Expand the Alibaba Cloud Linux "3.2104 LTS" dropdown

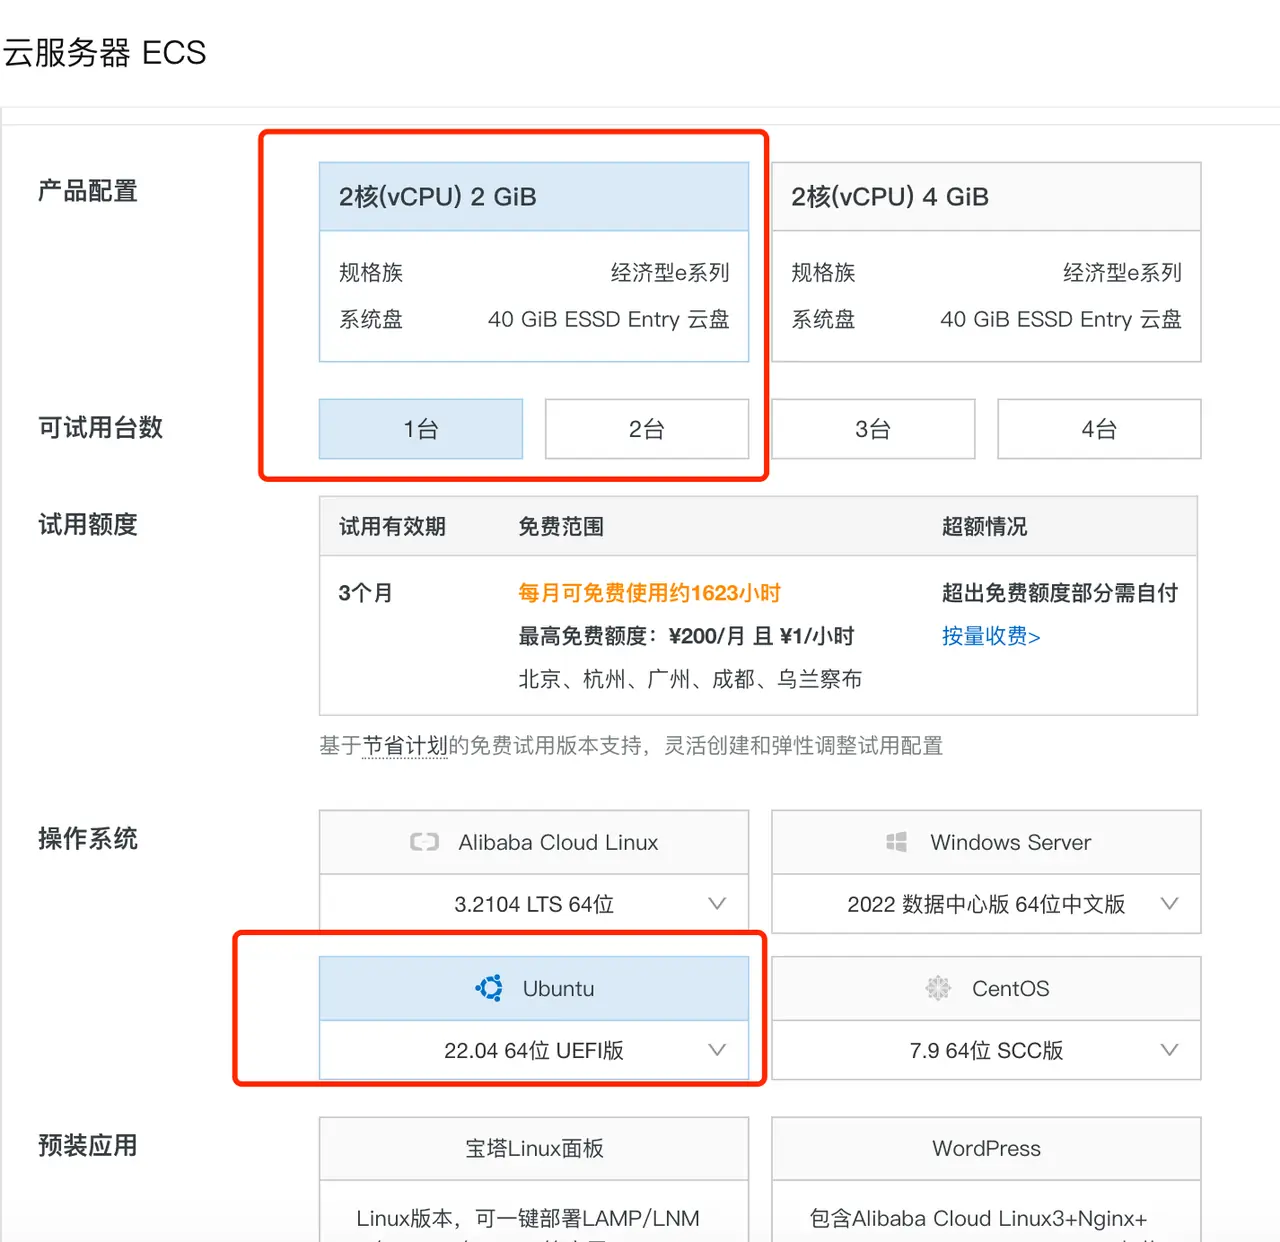point(717,904)
